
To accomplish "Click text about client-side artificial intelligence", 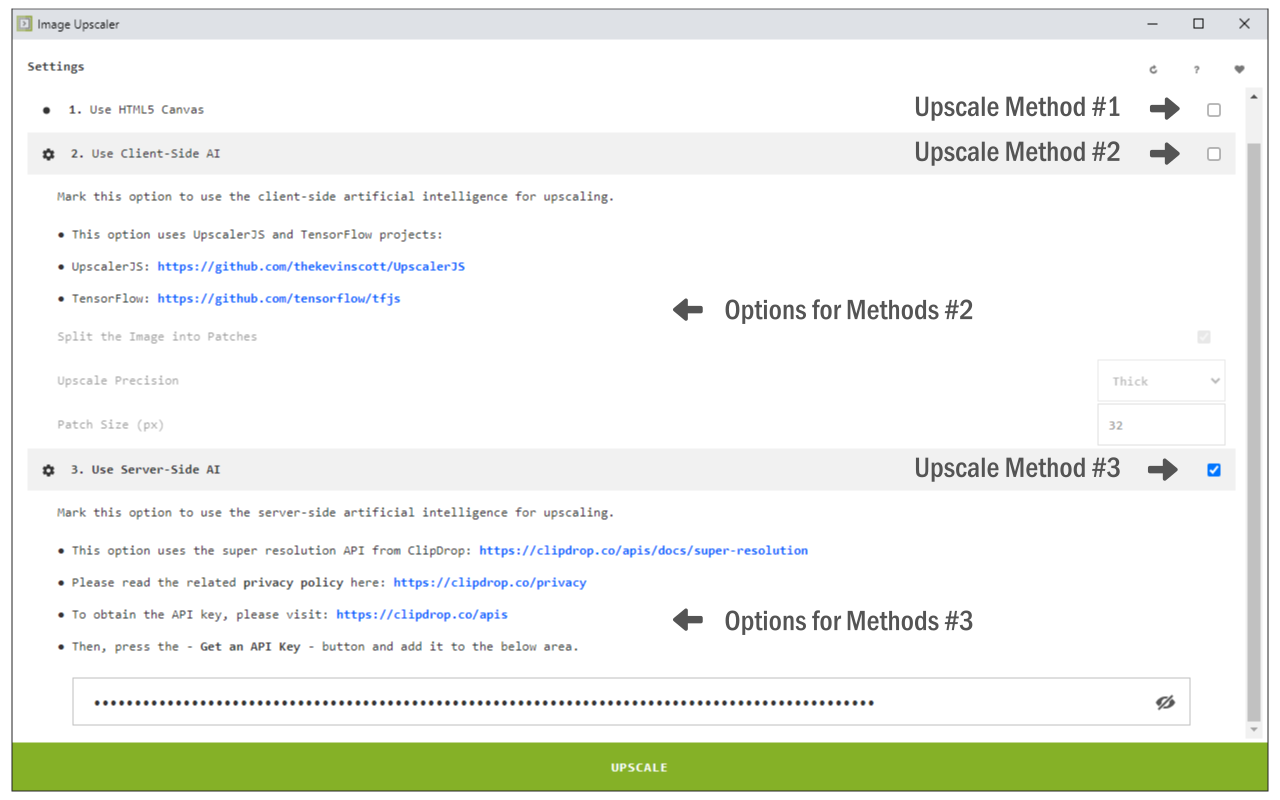I will pos(335,197).
